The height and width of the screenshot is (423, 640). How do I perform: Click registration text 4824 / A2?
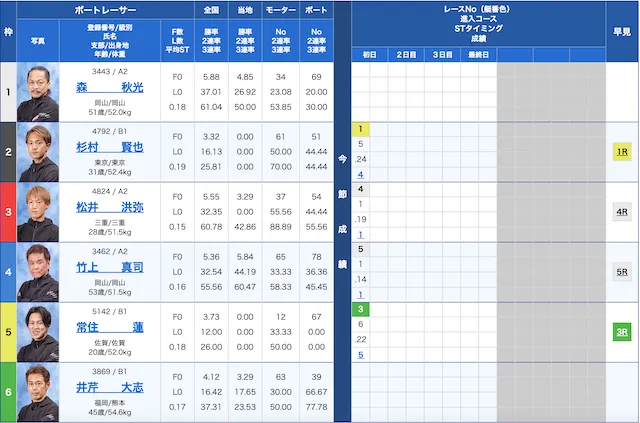click(x=109, y=191)
